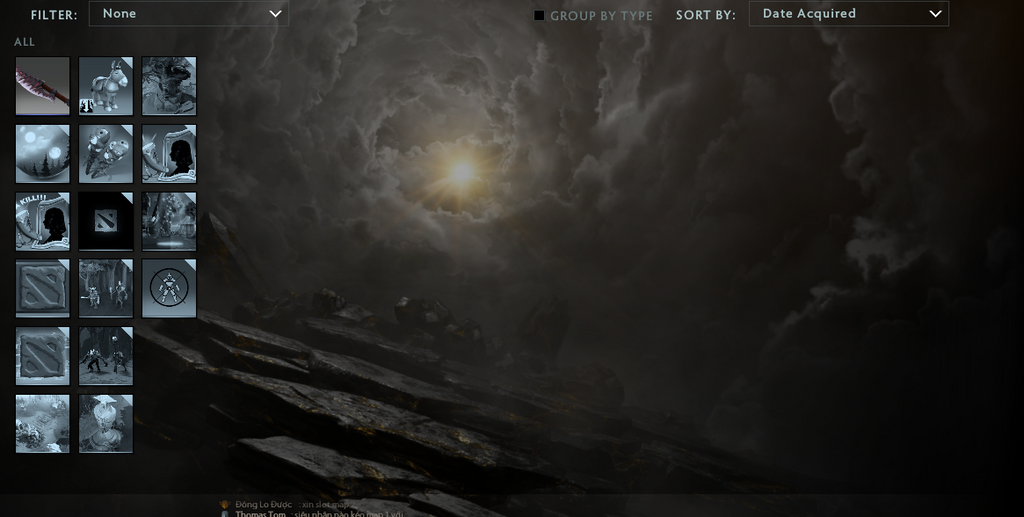The image size is (1024, 517).
Task: Open the snowy terrain map item
Action: 43,423
